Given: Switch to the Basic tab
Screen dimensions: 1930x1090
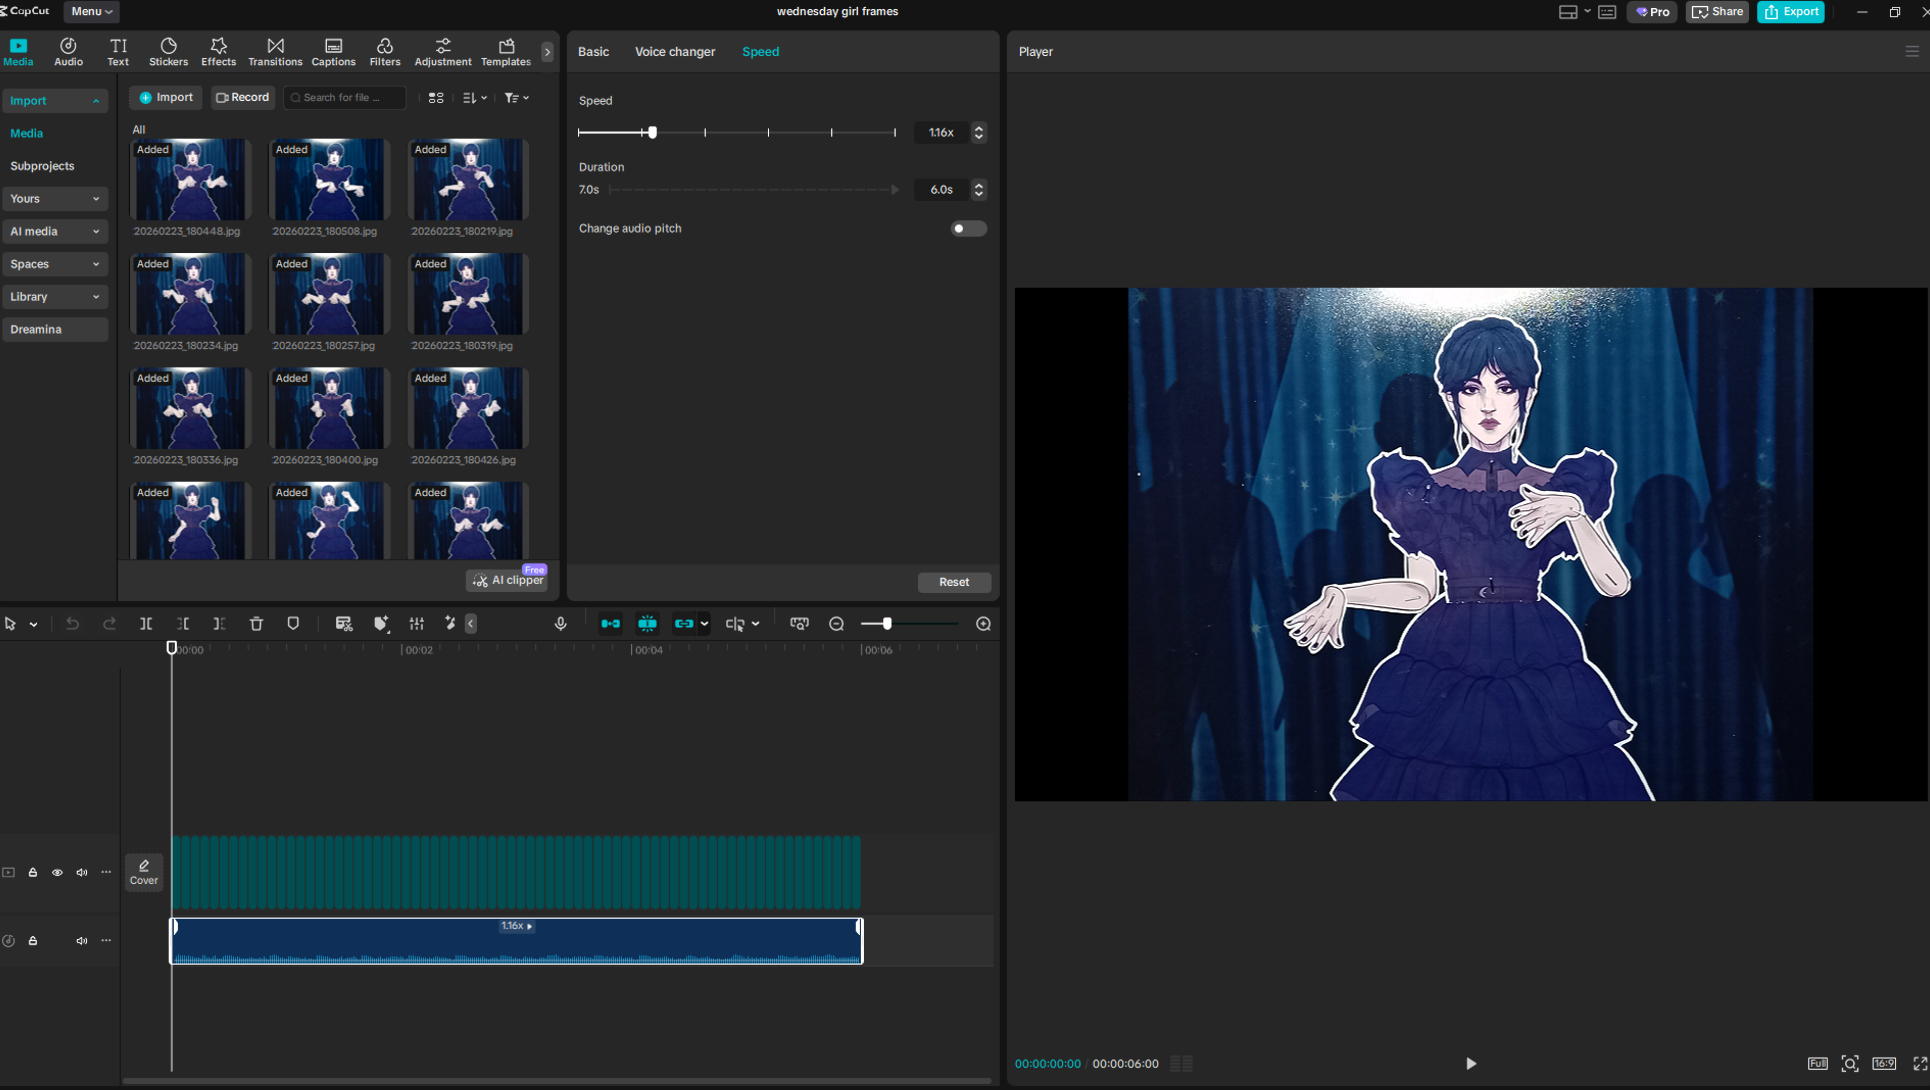Looking at the screenshot, I should tap(593, 52).
